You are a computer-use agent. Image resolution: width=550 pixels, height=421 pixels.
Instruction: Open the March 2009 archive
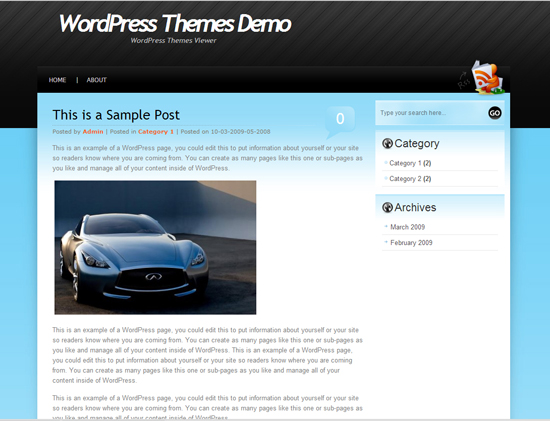(408, 227)
